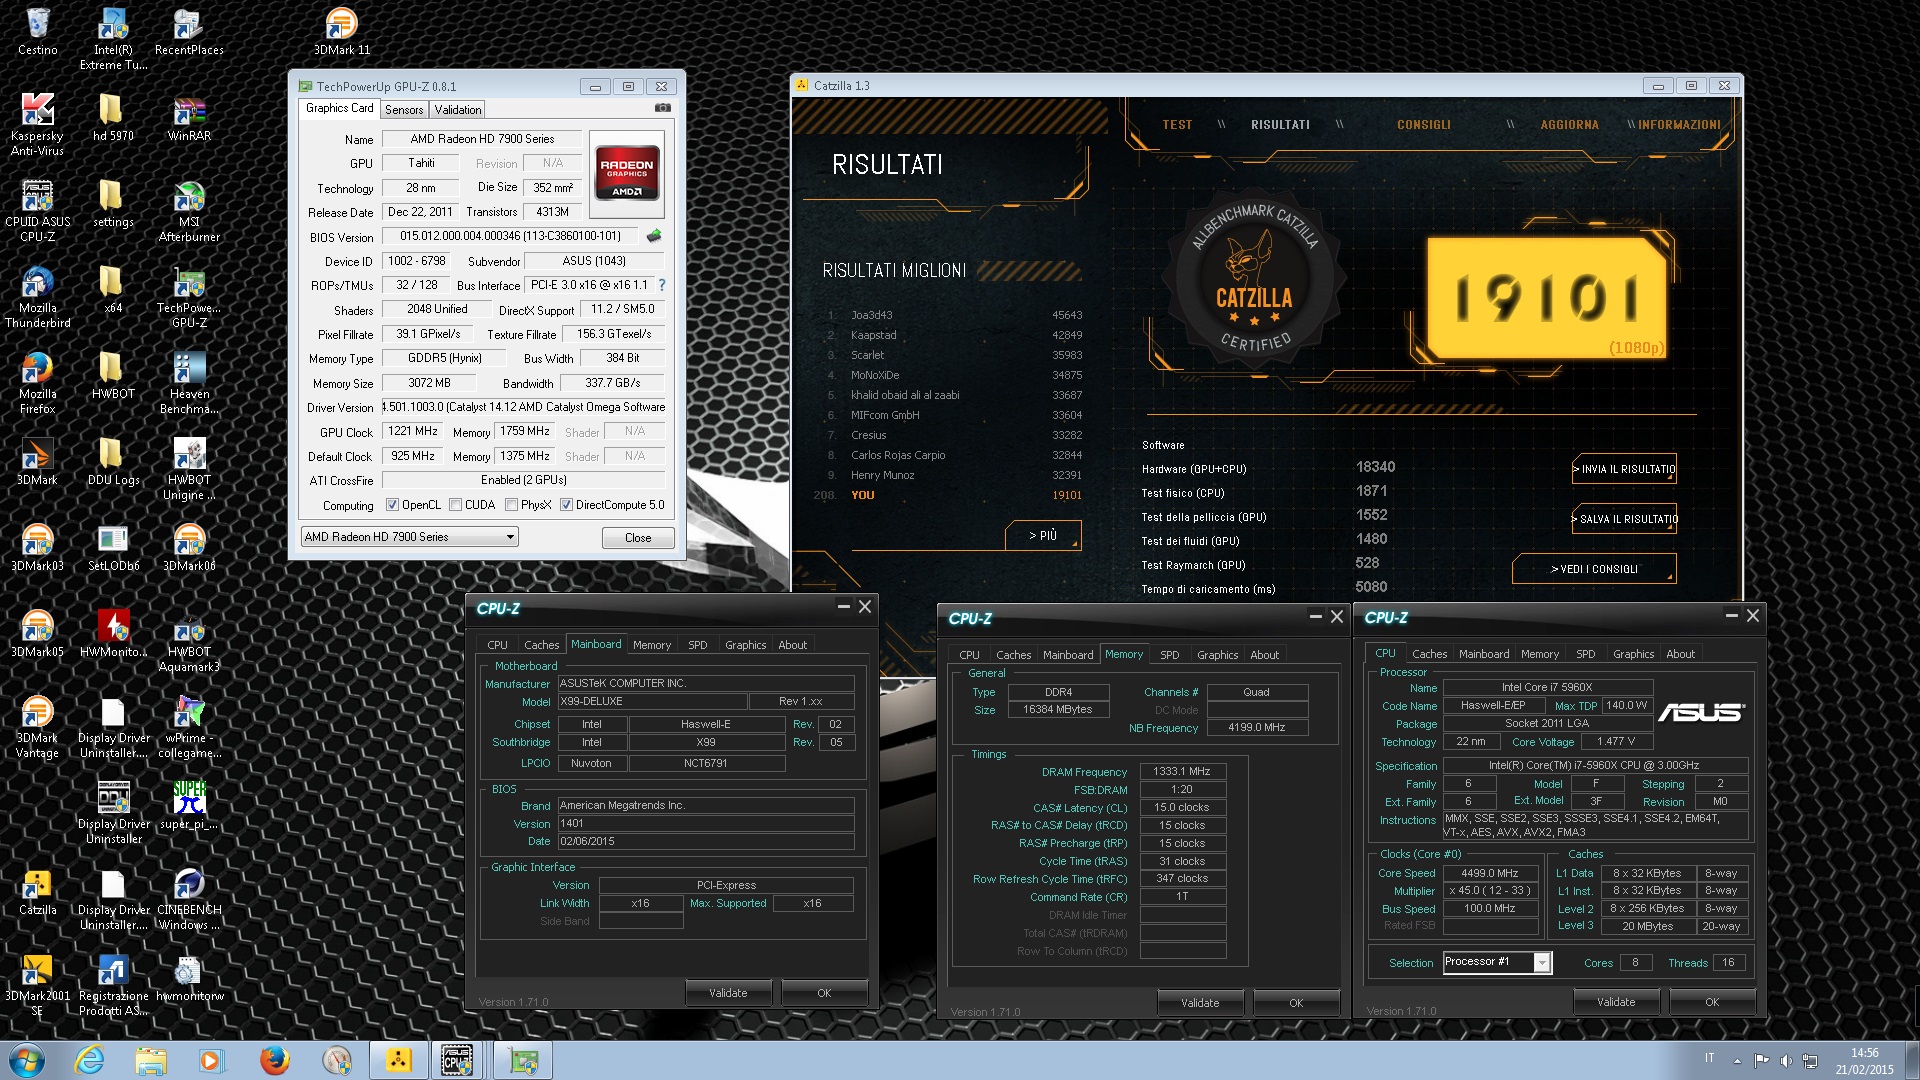Image resolution: width=1920 pixels, height=1080 pixels.
Task: Click the Windows Start button
Action: click(x=26, y=1060)
